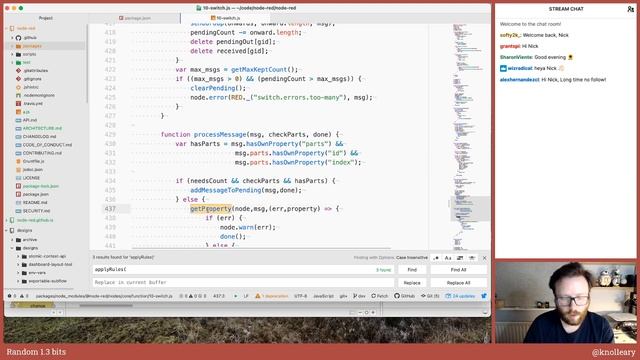
Task: Focus the Replace in current buffer field
Action: [x=243, y=282]
